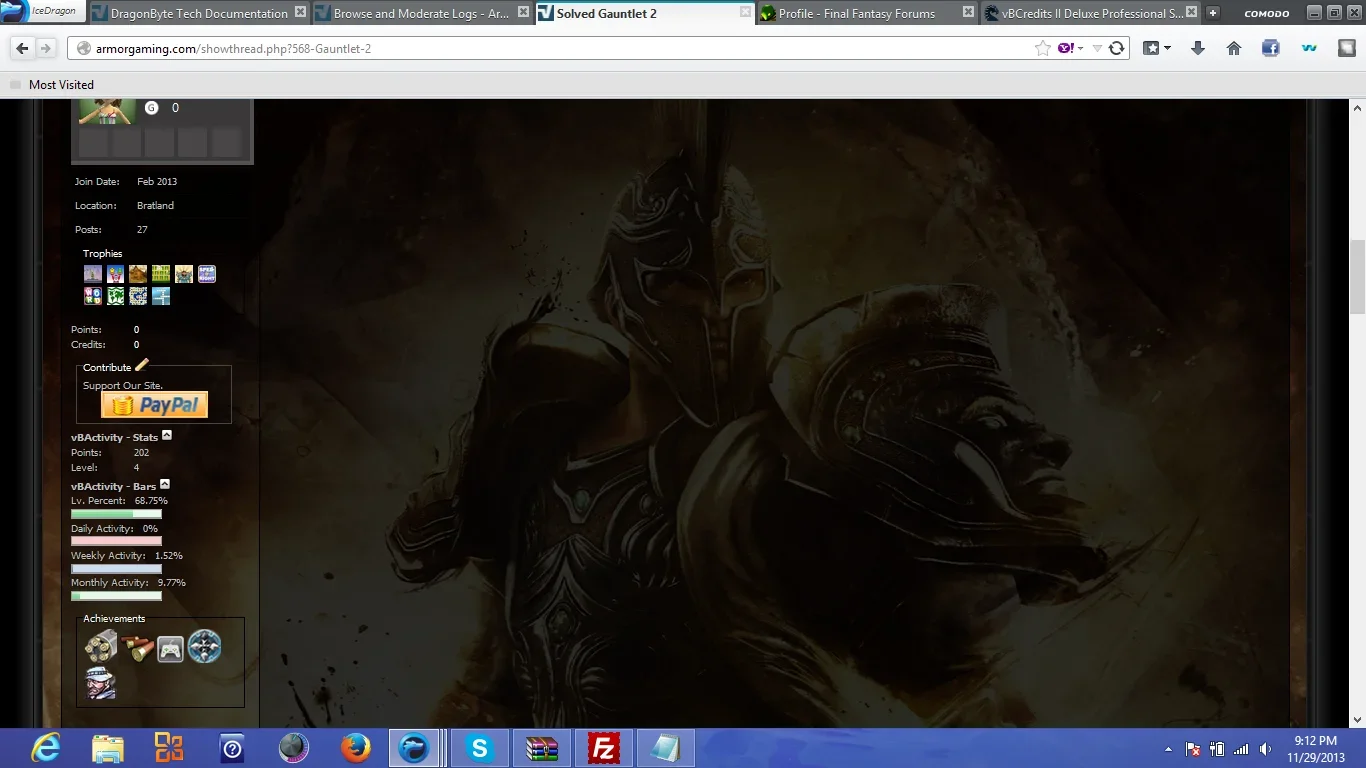Go back with the back arrow
Image resolution: width=1366 pixels, height=768 pixels.
[23, 48]
